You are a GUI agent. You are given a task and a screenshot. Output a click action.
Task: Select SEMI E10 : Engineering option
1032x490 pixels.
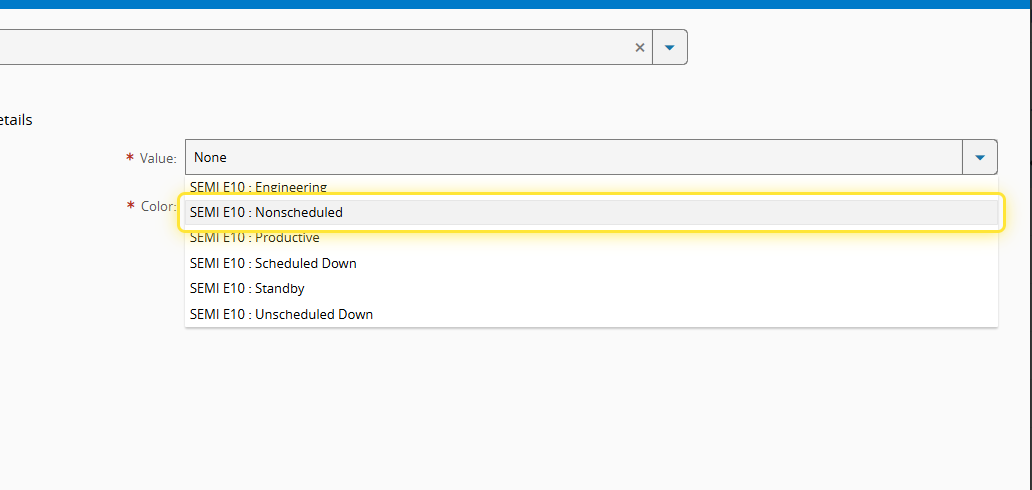258,186
